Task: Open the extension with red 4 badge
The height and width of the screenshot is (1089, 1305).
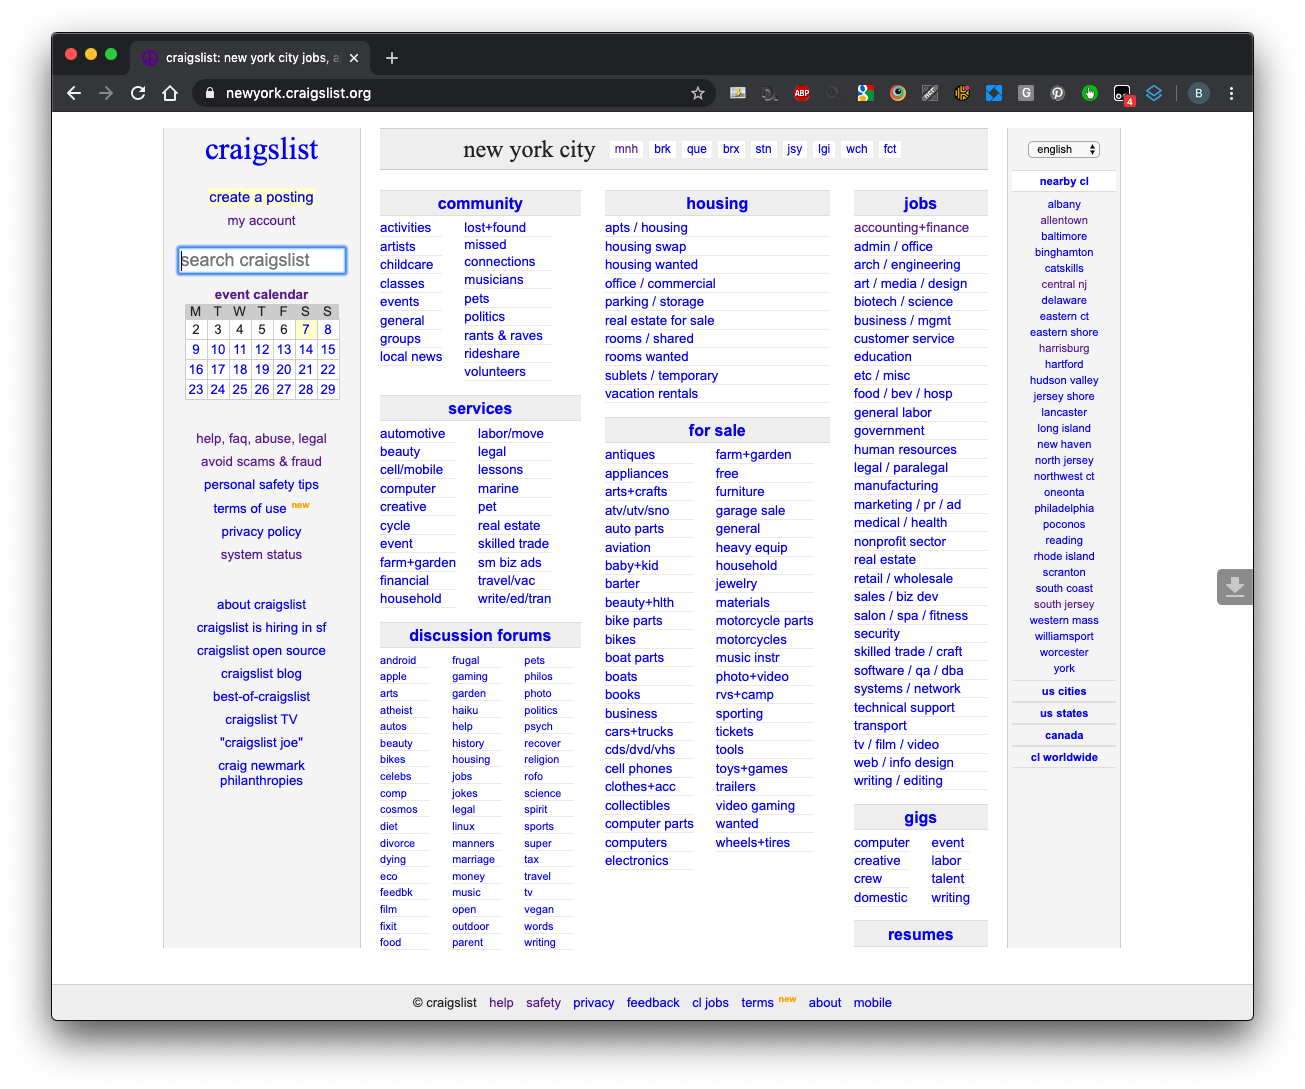Action: (1123, 94)
